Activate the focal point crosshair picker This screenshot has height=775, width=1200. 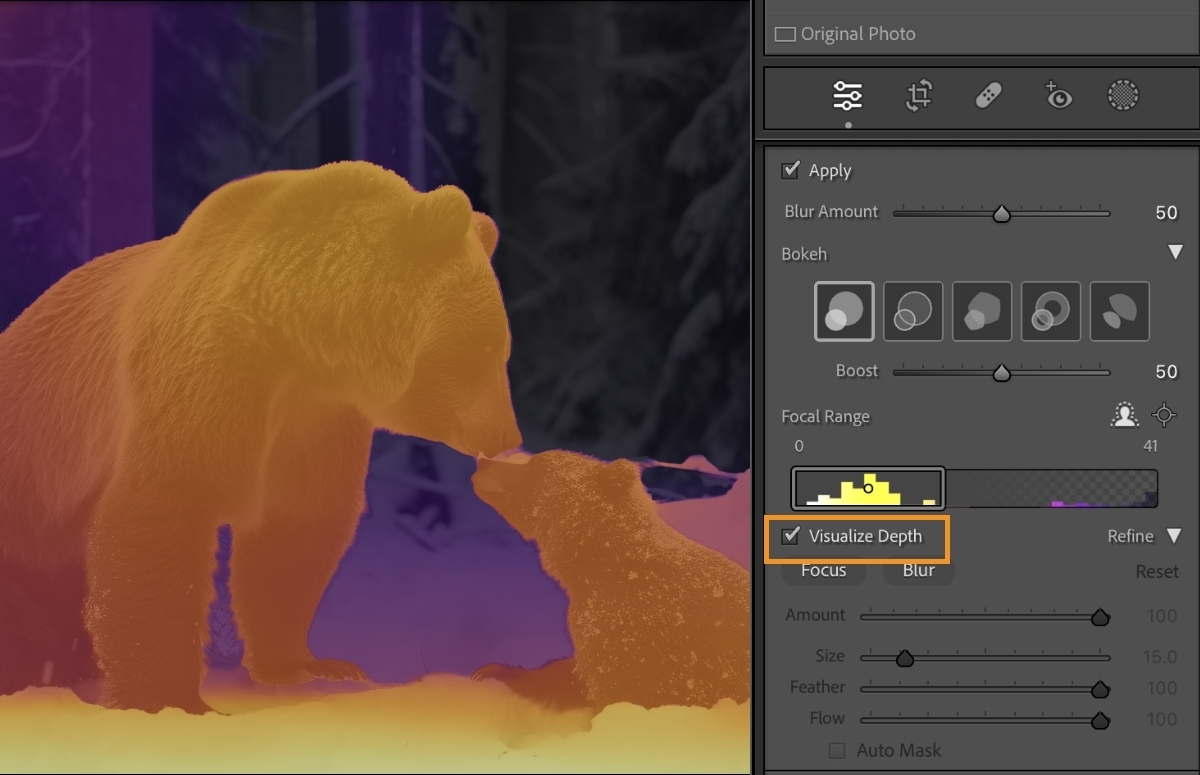pos(1163,414)
